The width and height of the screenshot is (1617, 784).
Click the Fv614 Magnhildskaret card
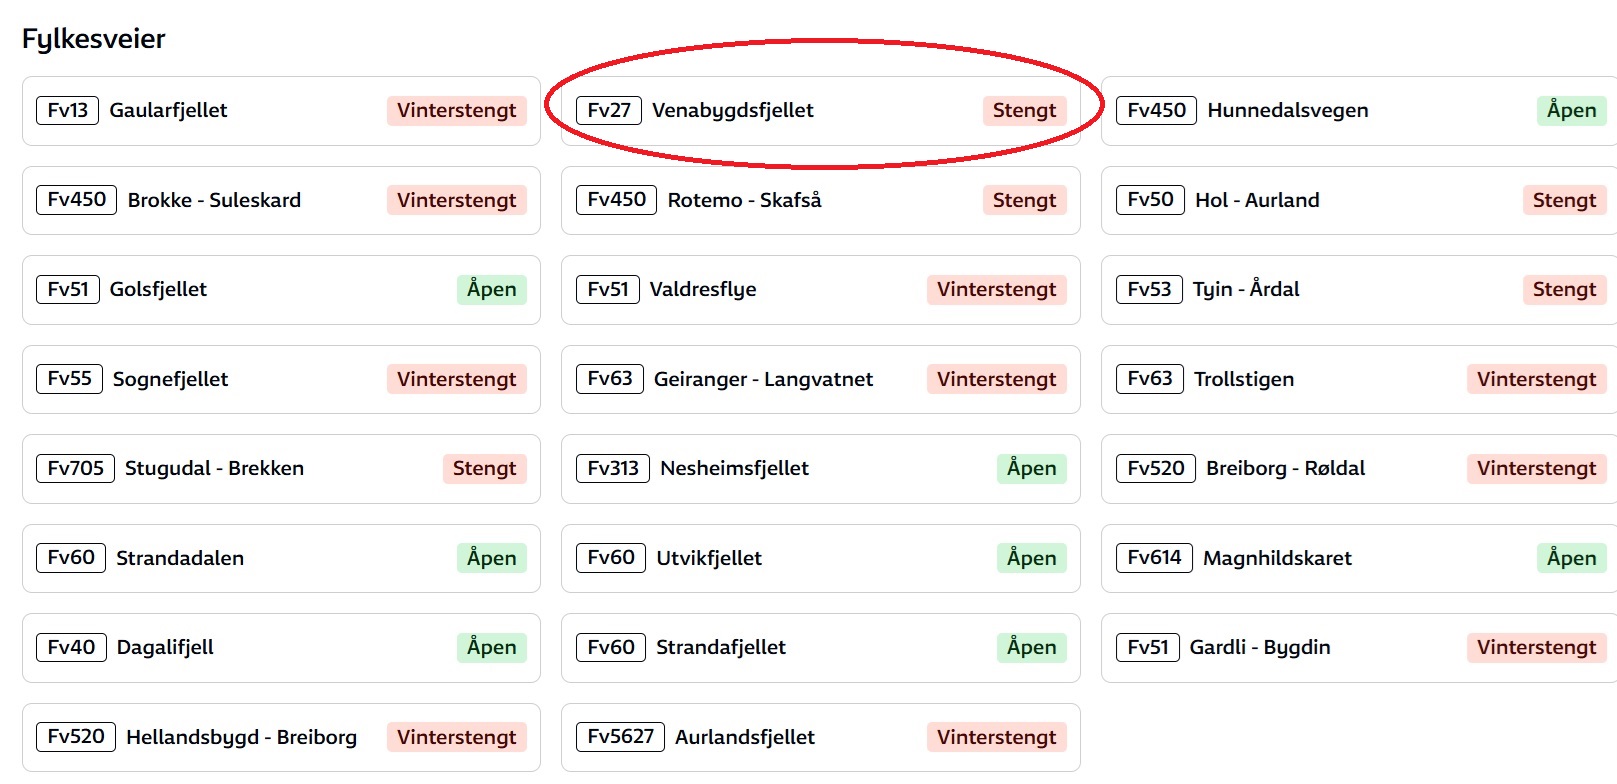(1359, 558)
